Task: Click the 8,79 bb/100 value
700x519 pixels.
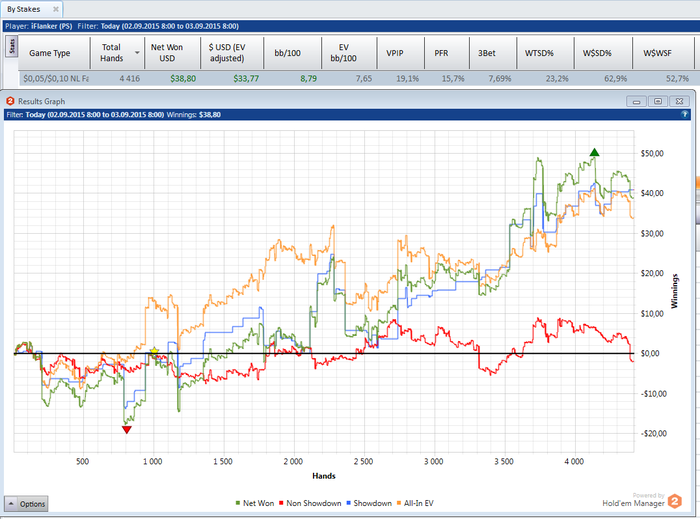Action: coord(308,79)
